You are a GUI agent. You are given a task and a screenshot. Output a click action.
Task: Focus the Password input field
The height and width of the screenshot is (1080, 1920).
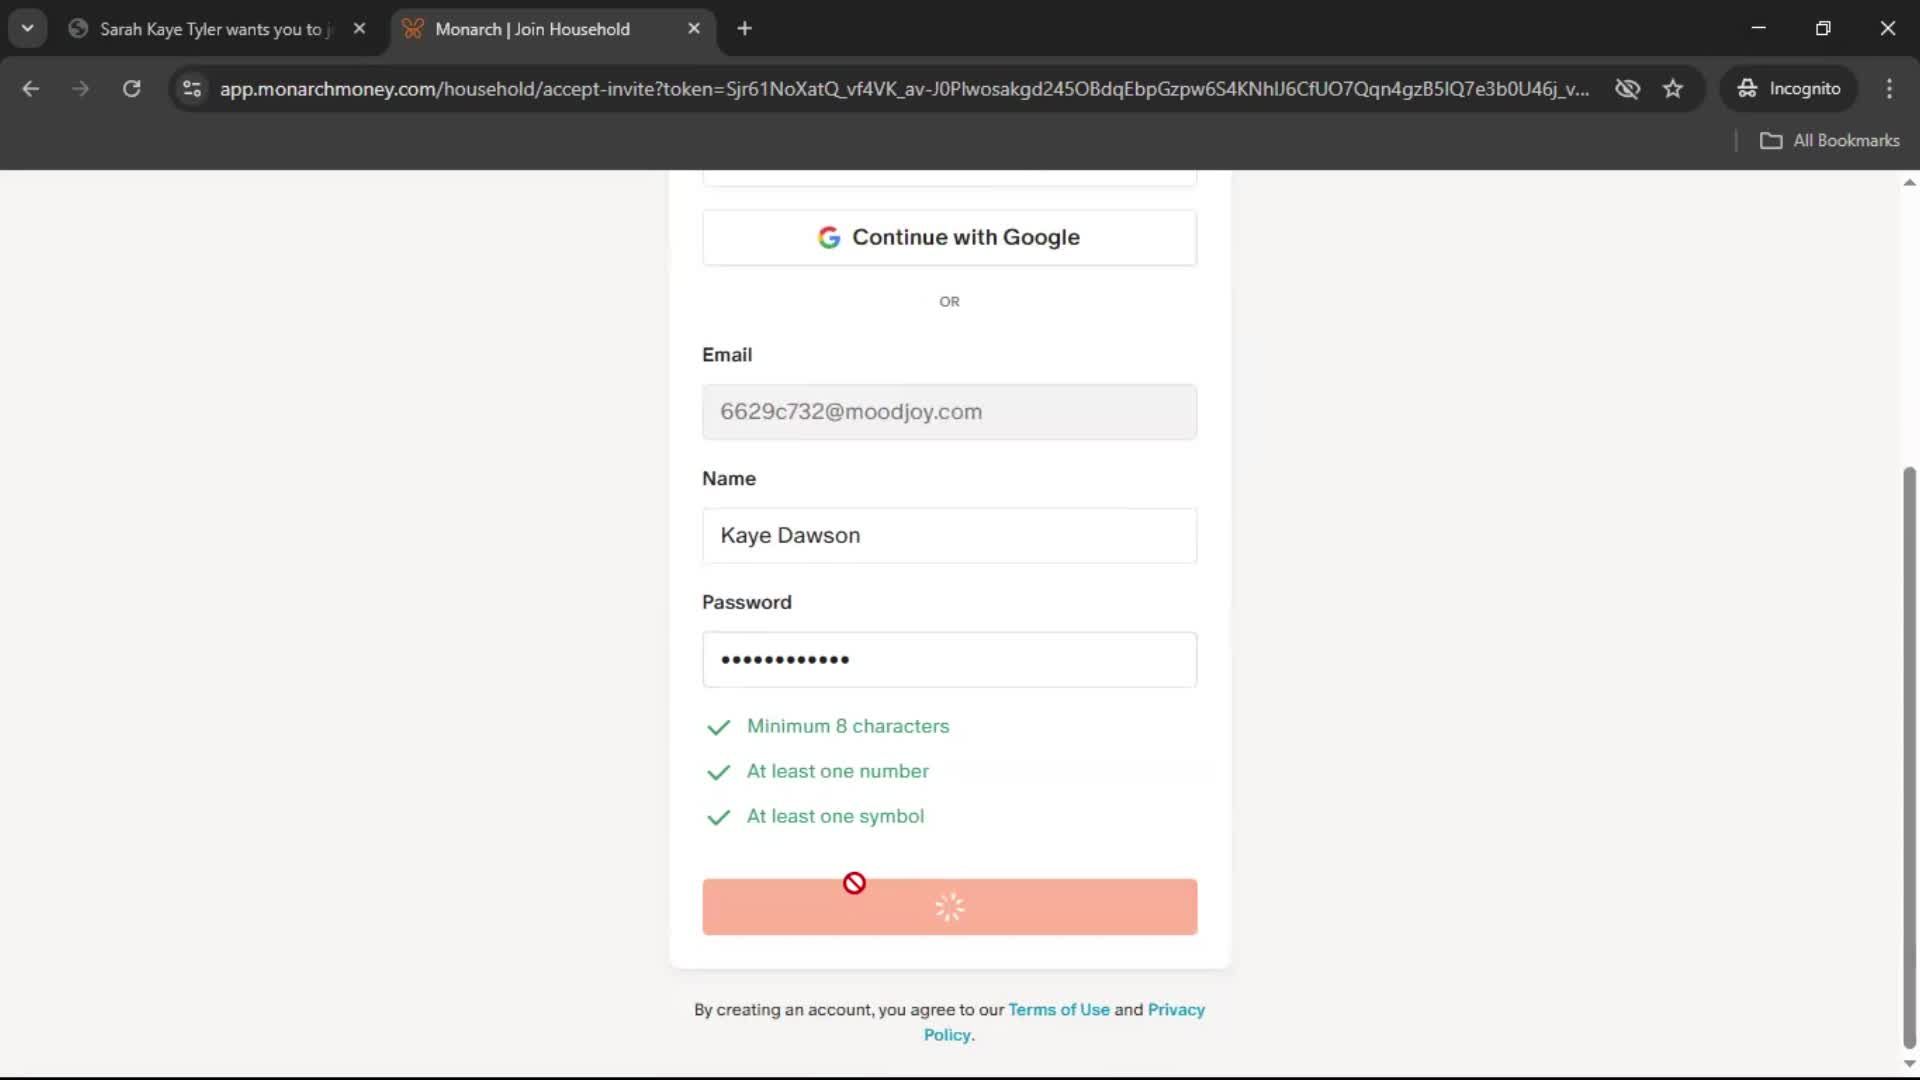click(x=949, y=660)
